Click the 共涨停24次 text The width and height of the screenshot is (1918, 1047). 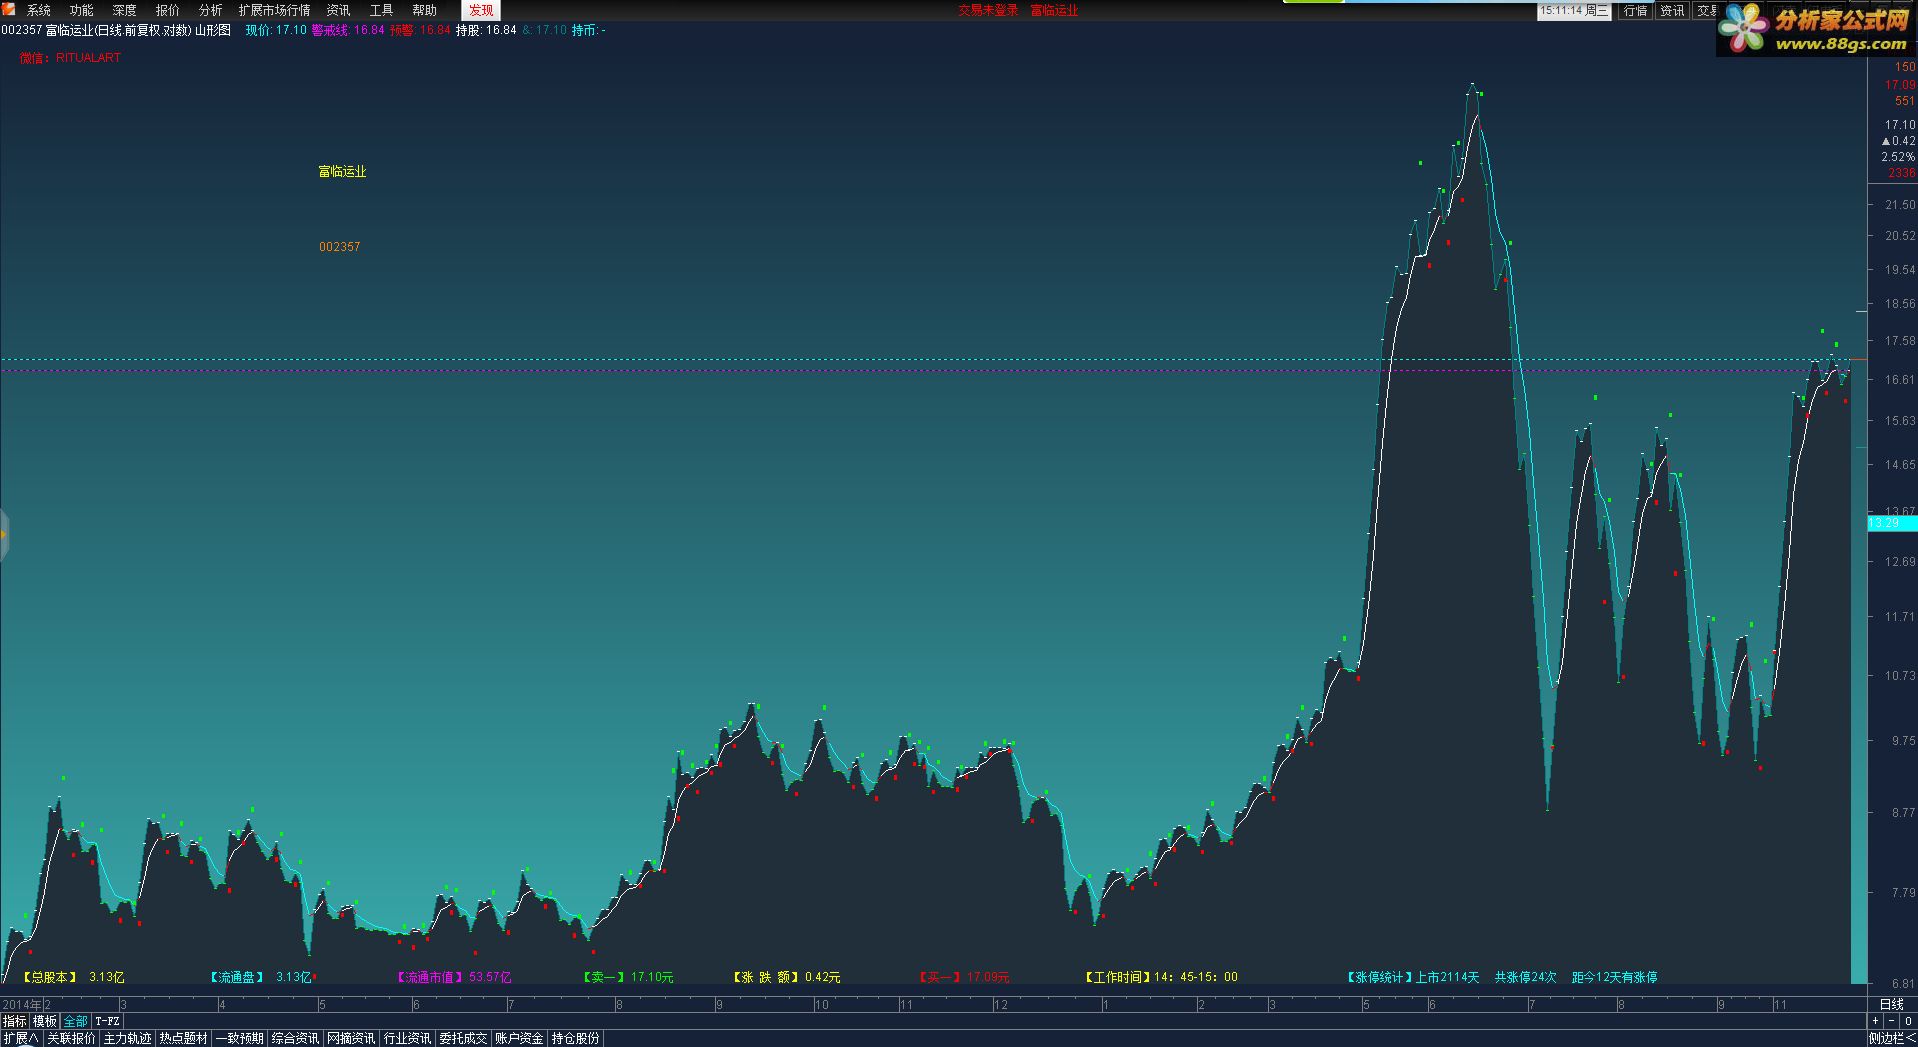(1525, 977)
